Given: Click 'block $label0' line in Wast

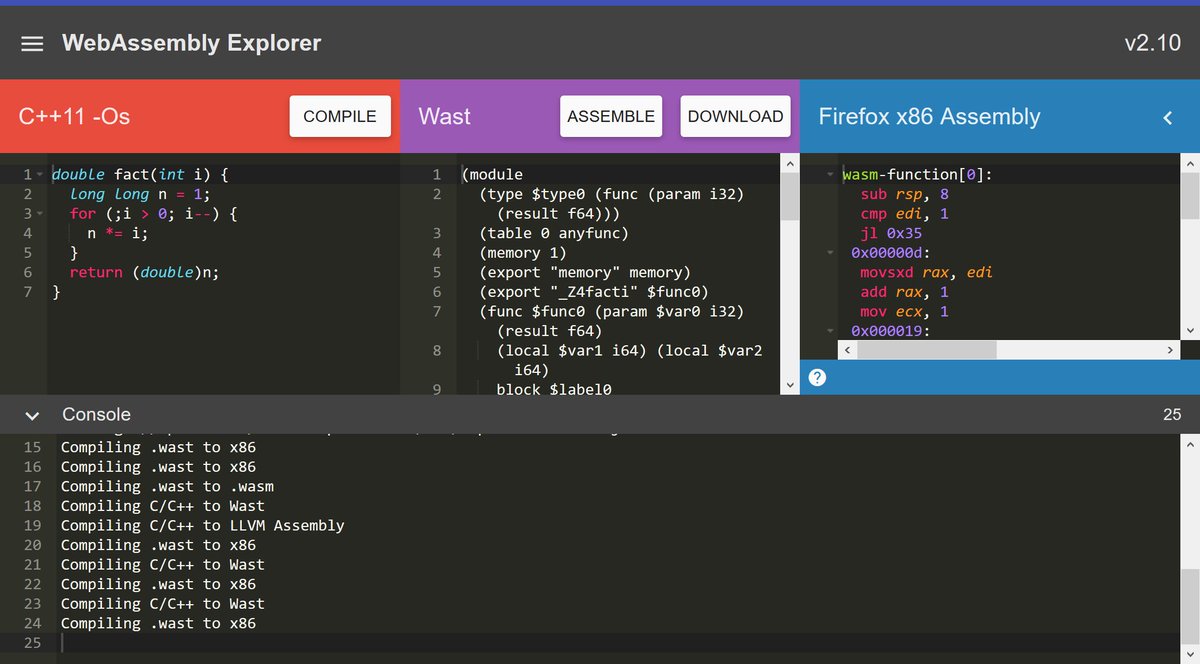Looking at the screenshot, I should coord(554,389).
